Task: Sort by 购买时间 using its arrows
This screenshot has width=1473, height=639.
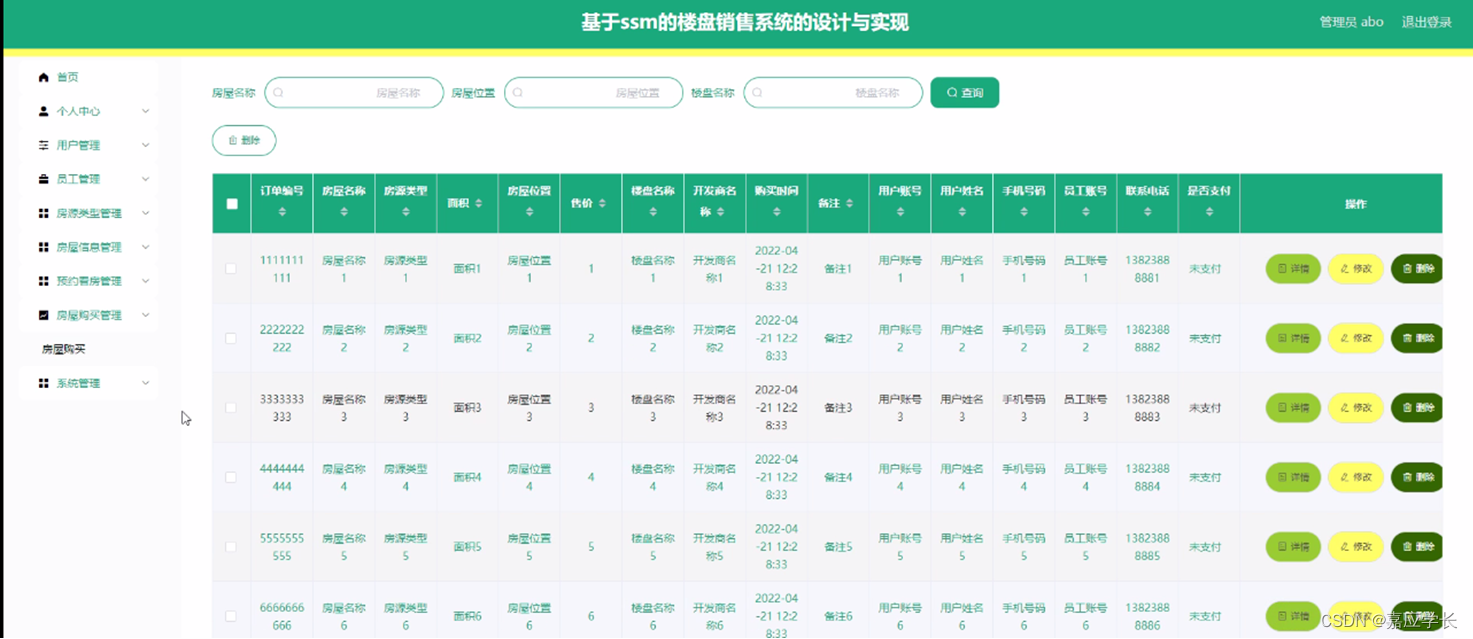Action: tap(776, 212)
